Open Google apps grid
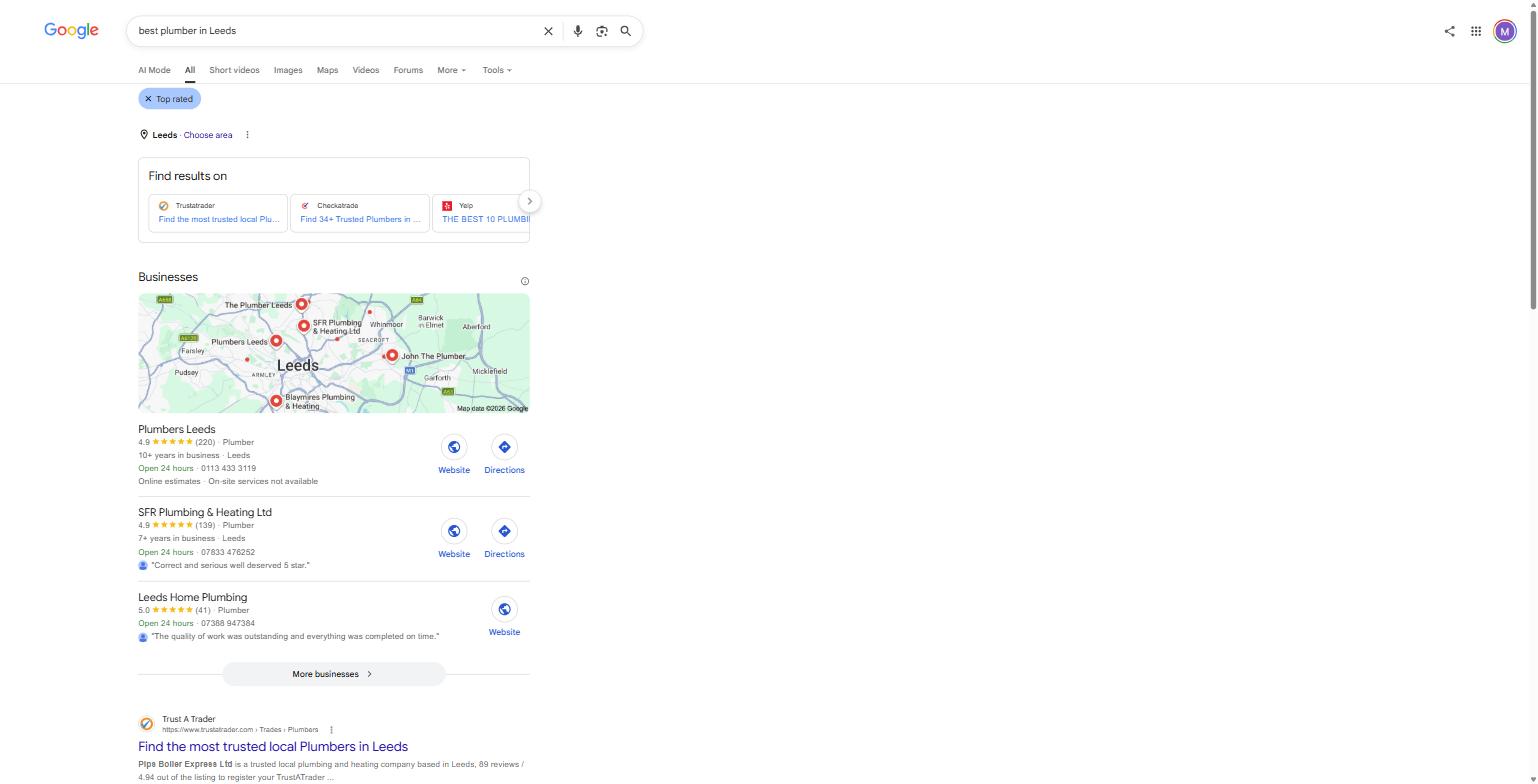The height and width of the screenshot is (784, 1538). pos(1476,31)
